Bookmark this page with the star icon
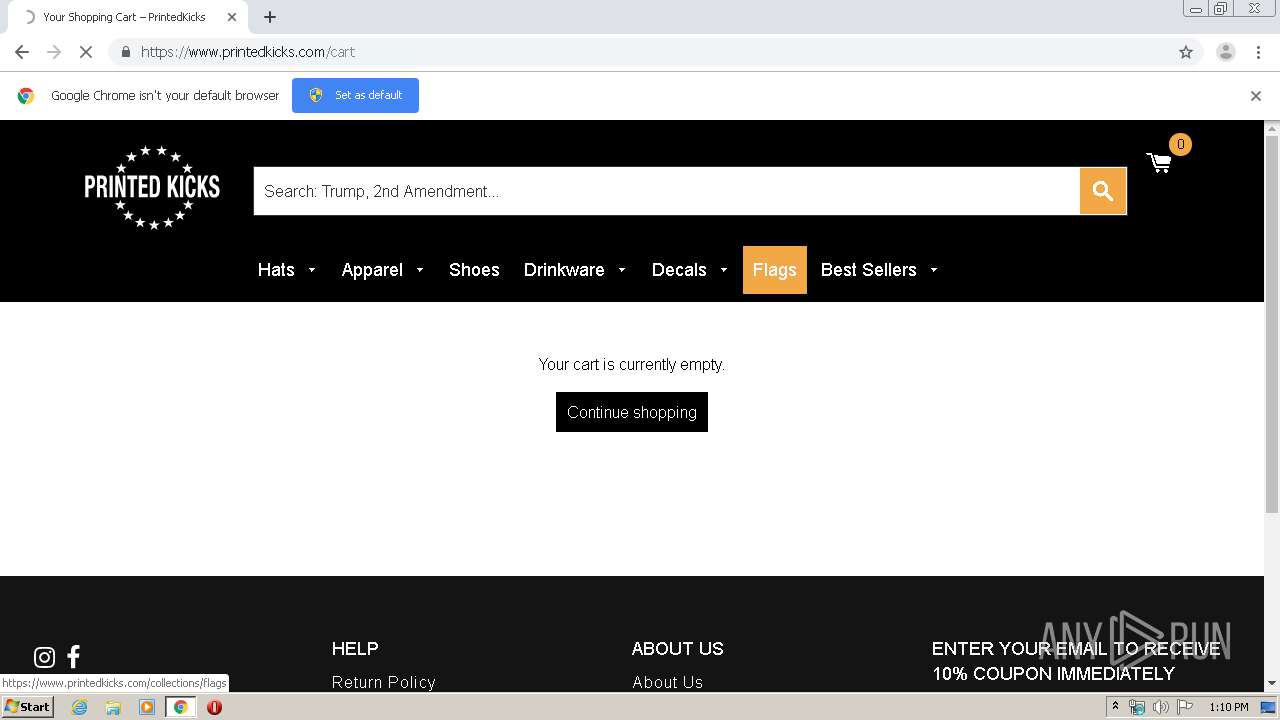Screen dimensions: 1280x720 [x=1186, y=52]
